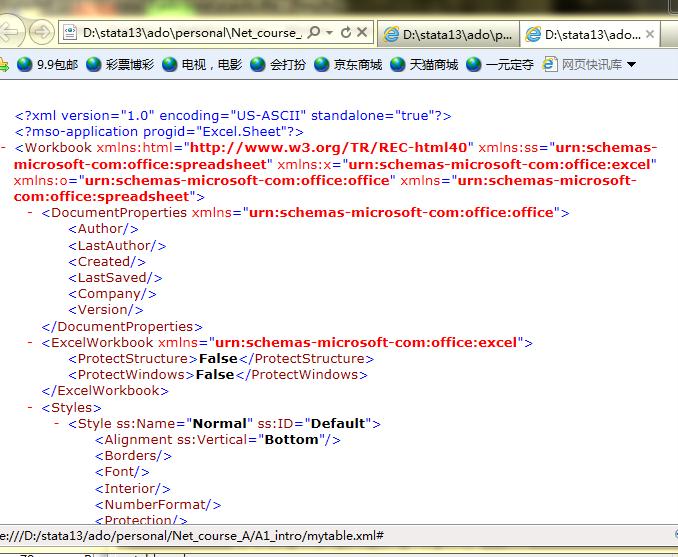This screenshot has width=678, height=557.
Task: Click the browser forward button
Action: tap(41, 33)
